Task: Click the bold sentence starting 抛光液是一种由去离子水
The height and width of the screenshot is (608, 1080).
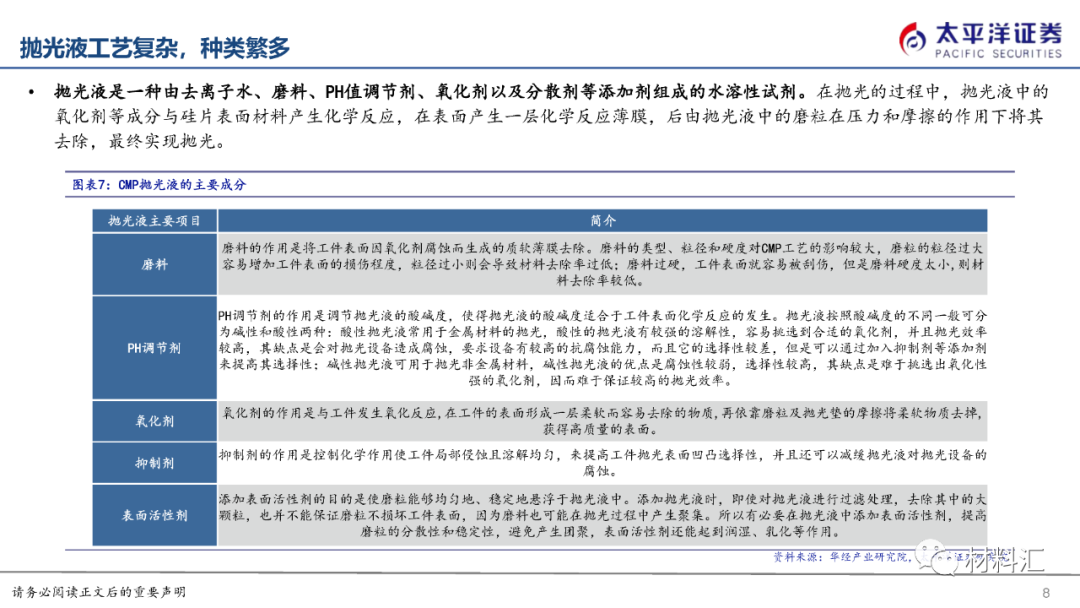Action: point(431,92)
